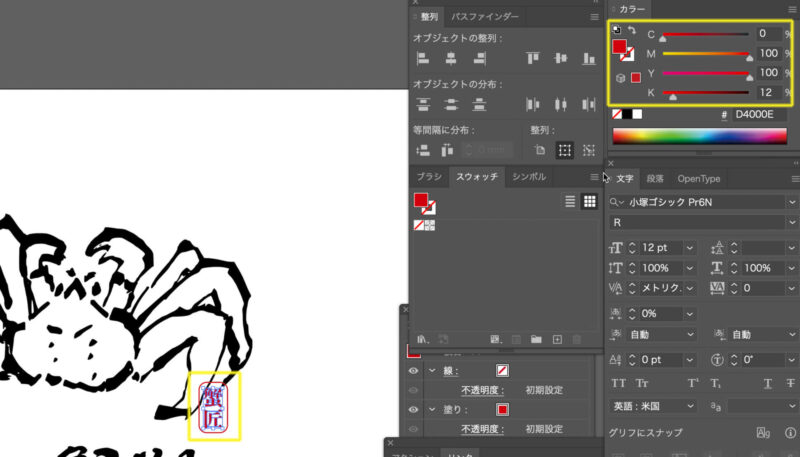
Task: Open the 不透明度 link under 塗り
Action: tap(482, 429)
